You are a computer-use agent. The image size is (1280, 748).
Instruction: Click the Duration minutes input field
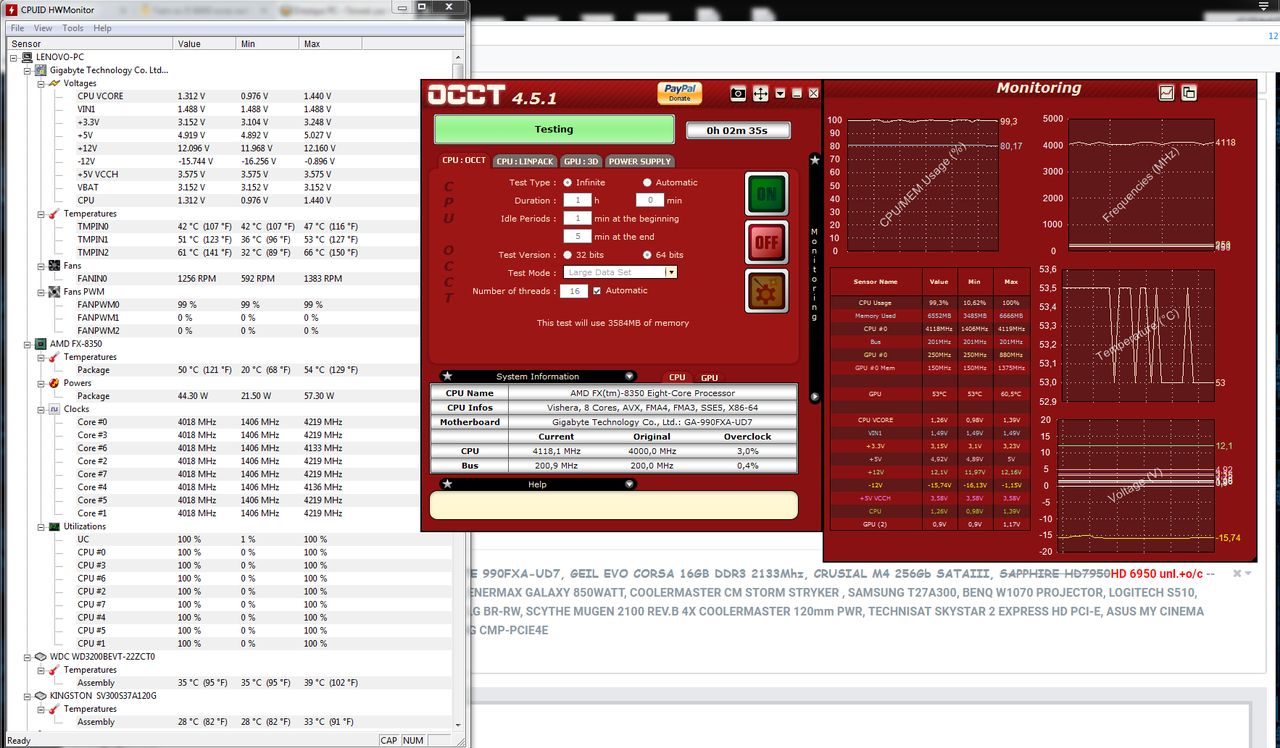point(650,200)
